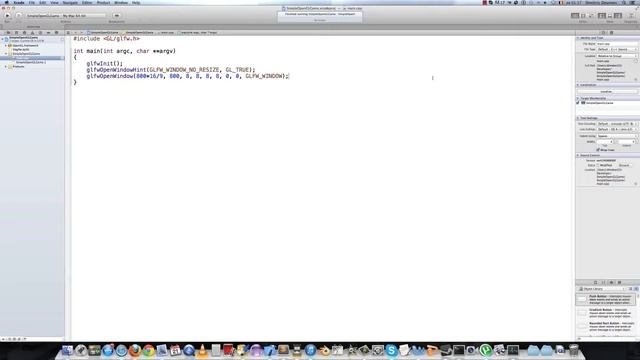Select libglfw.dylib in project navigator
This screenshot has width=640, height=360.
[21, 50]
